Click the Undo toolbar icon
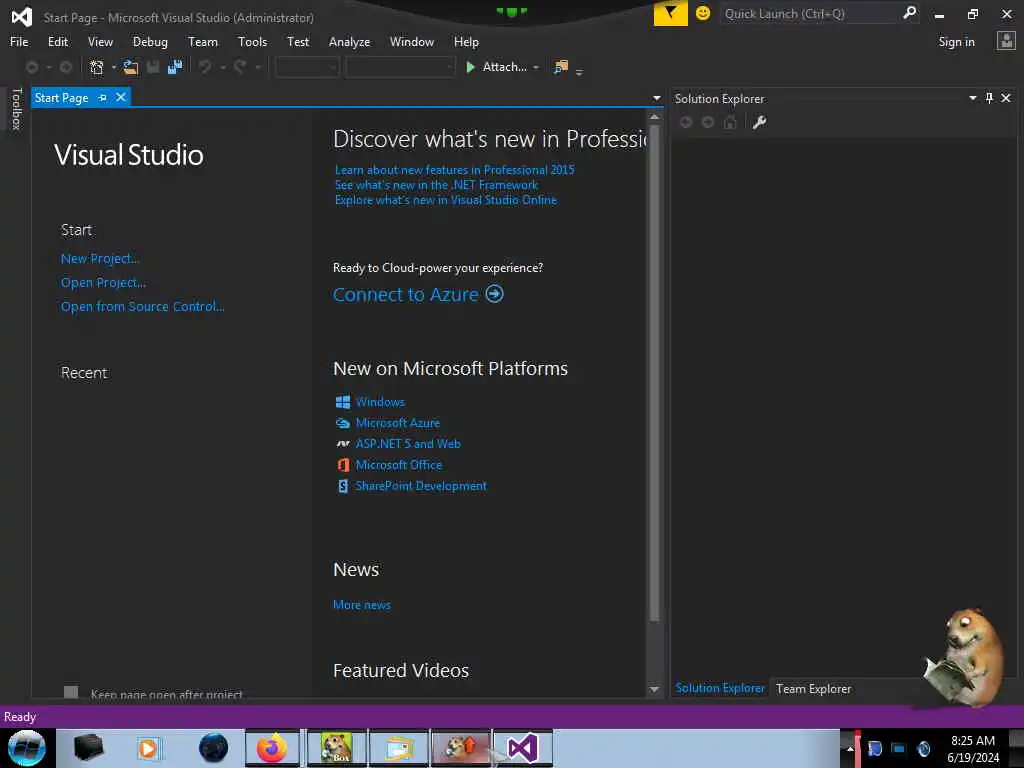Viewport: 1024px width, 768px height. (x=205, y=67)
